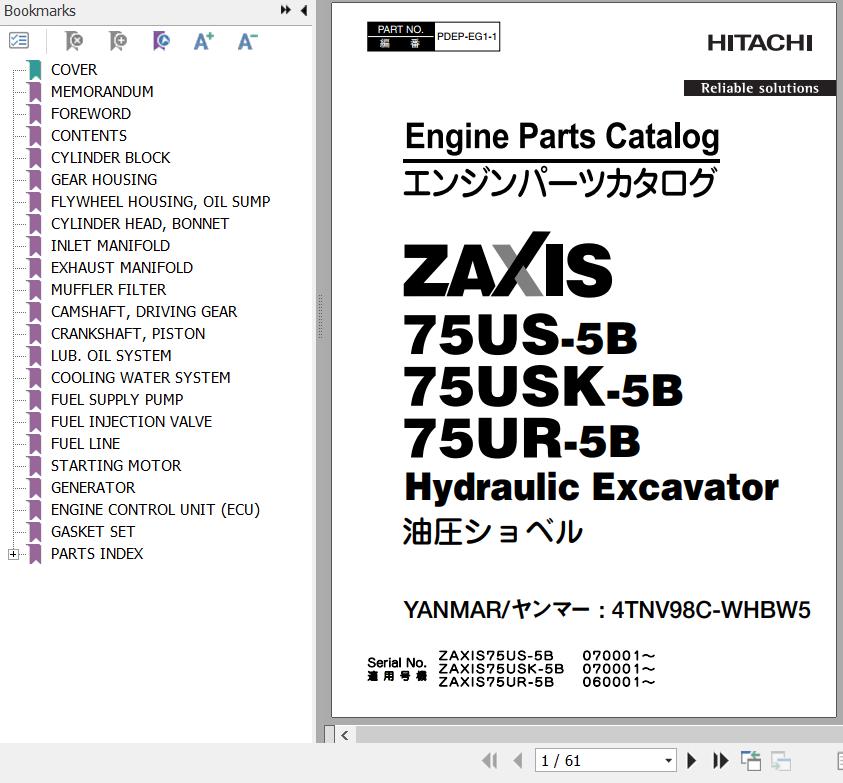843x783 pixels.
Task: Jump to the last page
Action: [x=720, y=760]
